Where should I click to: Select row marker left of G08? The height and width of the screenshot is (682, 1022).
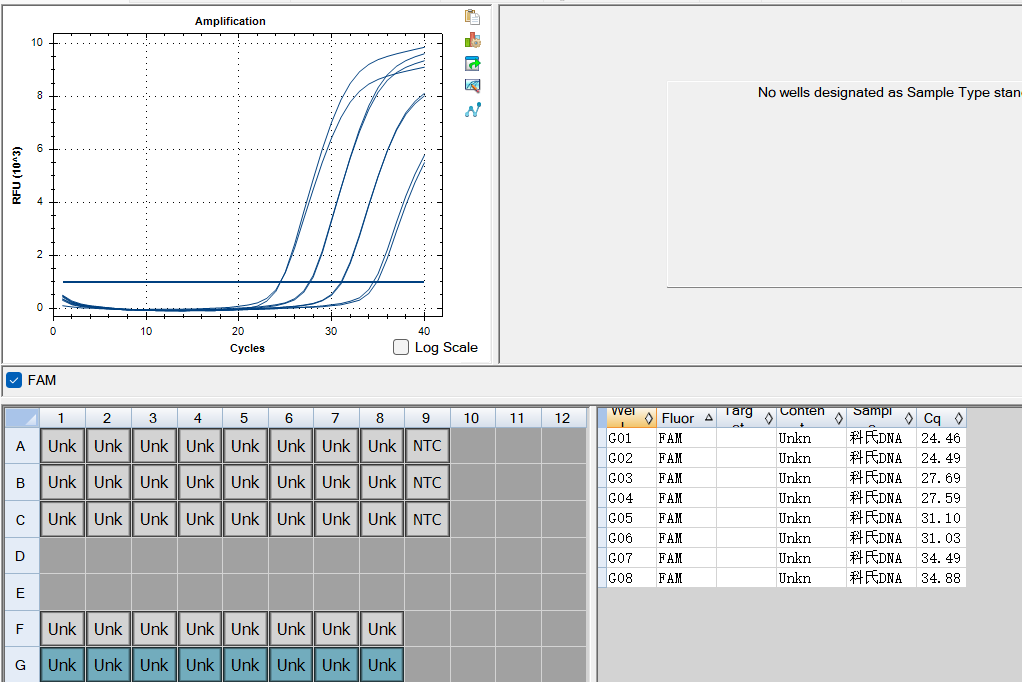[x=602, y=578]
